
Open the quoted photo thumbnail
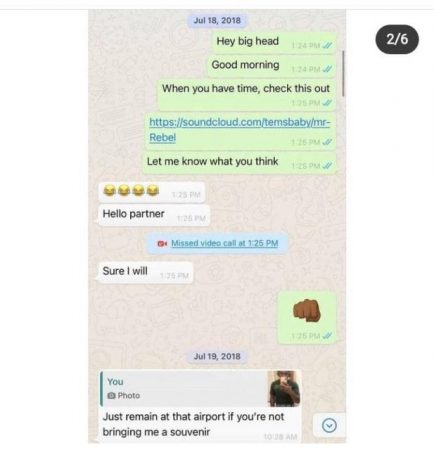tap(284, 388)
